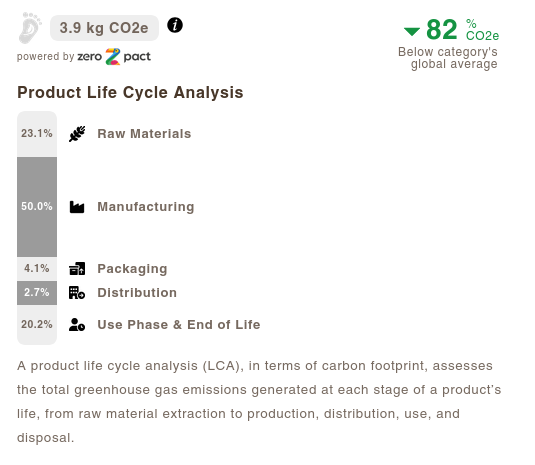Click the green downward triangle beside 82
This screenshot has height=465, width=535.
412,32
